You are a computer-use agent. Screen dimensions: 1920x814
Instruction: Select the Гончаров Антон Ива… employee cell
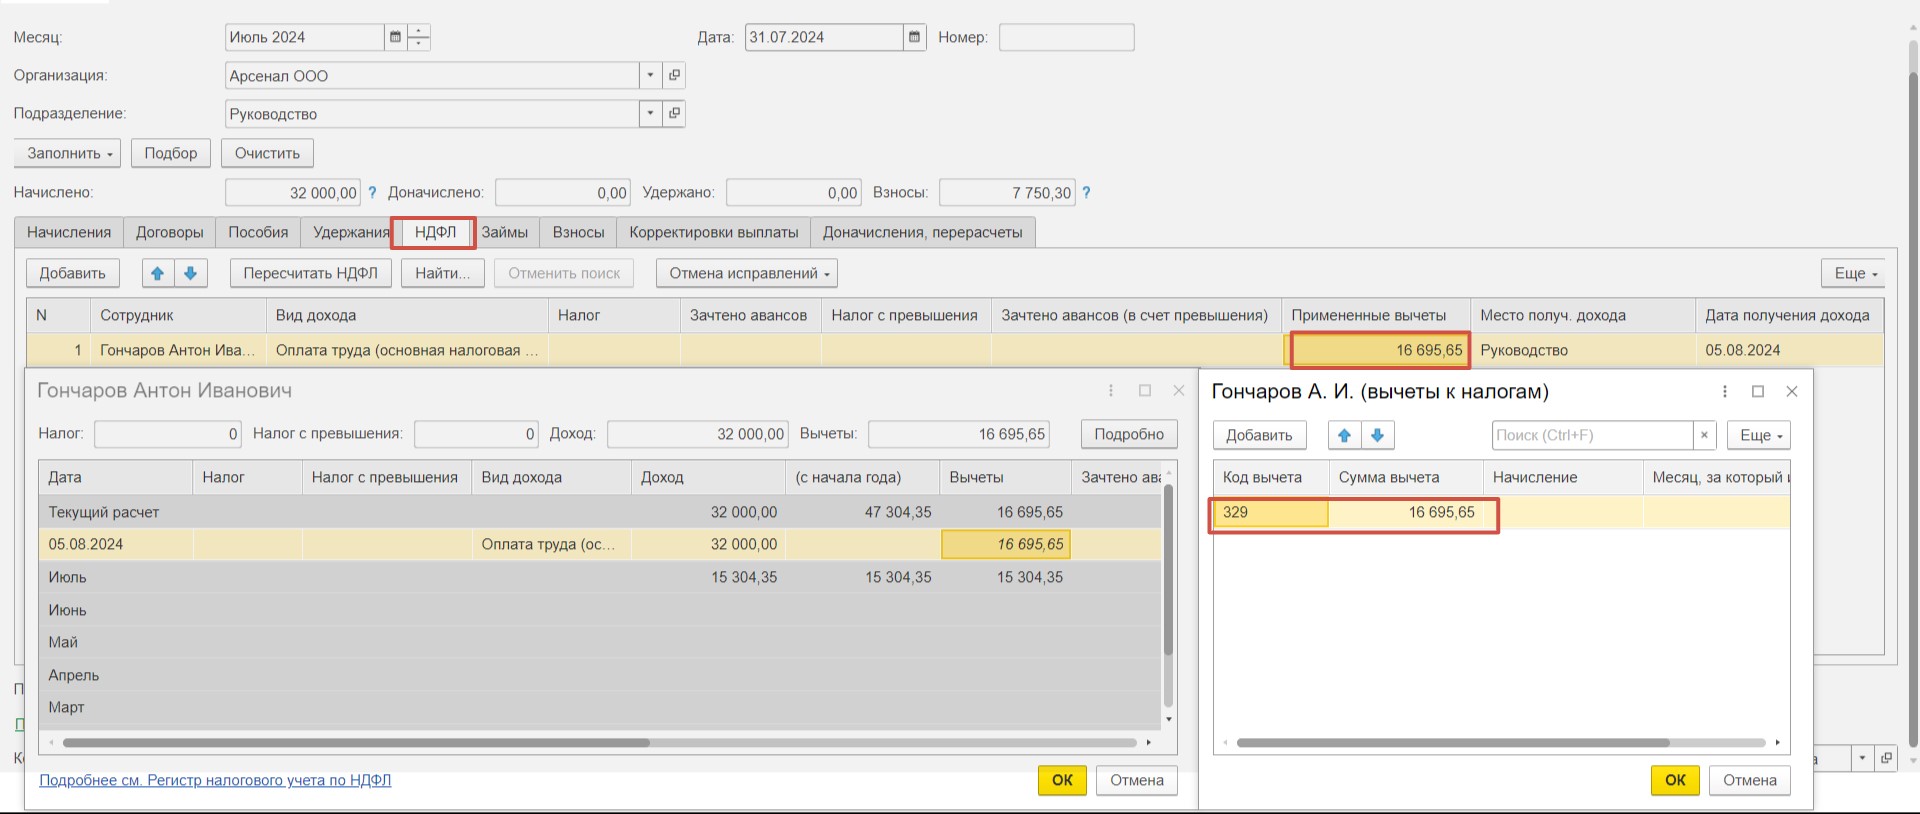click(177, 350)
